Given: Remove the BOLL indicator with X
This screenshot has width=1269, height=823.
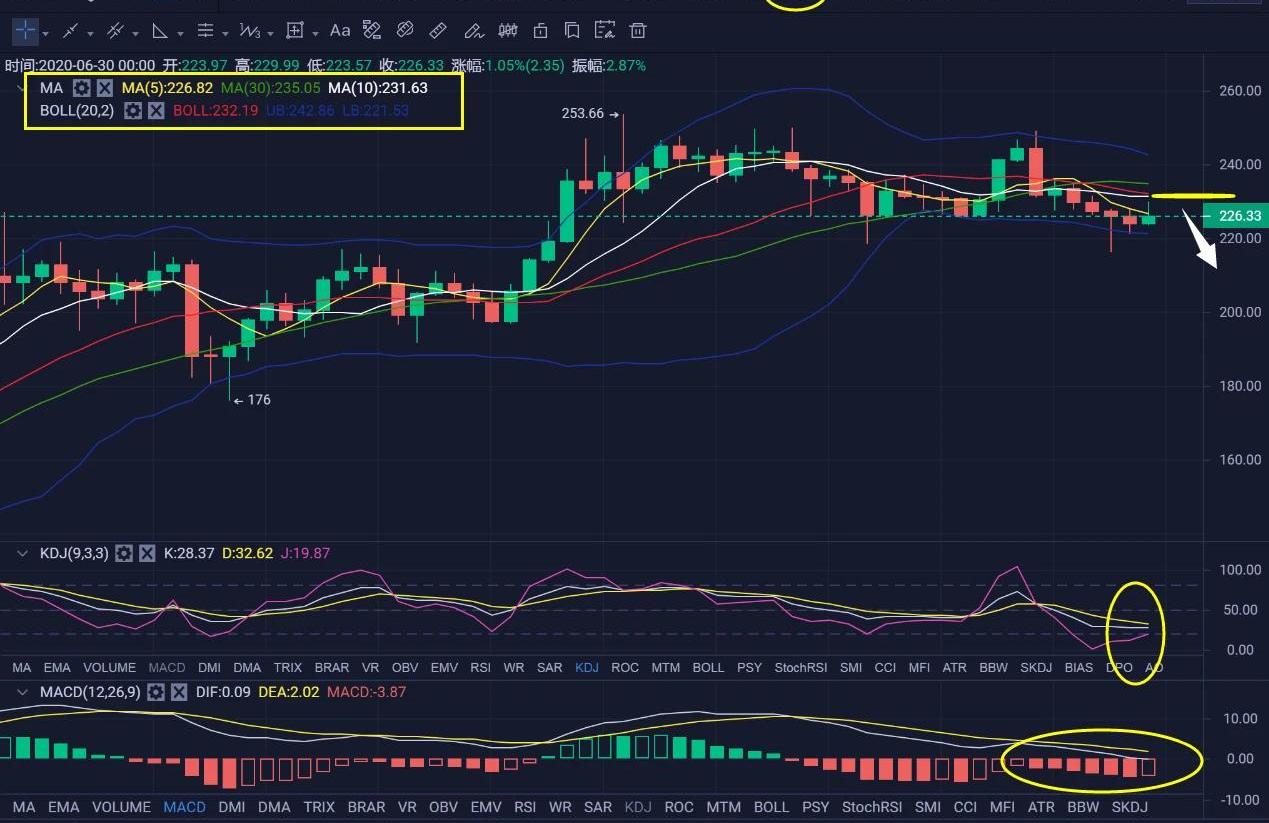Looking at the screenshot, I should click(x=156, y=110).
